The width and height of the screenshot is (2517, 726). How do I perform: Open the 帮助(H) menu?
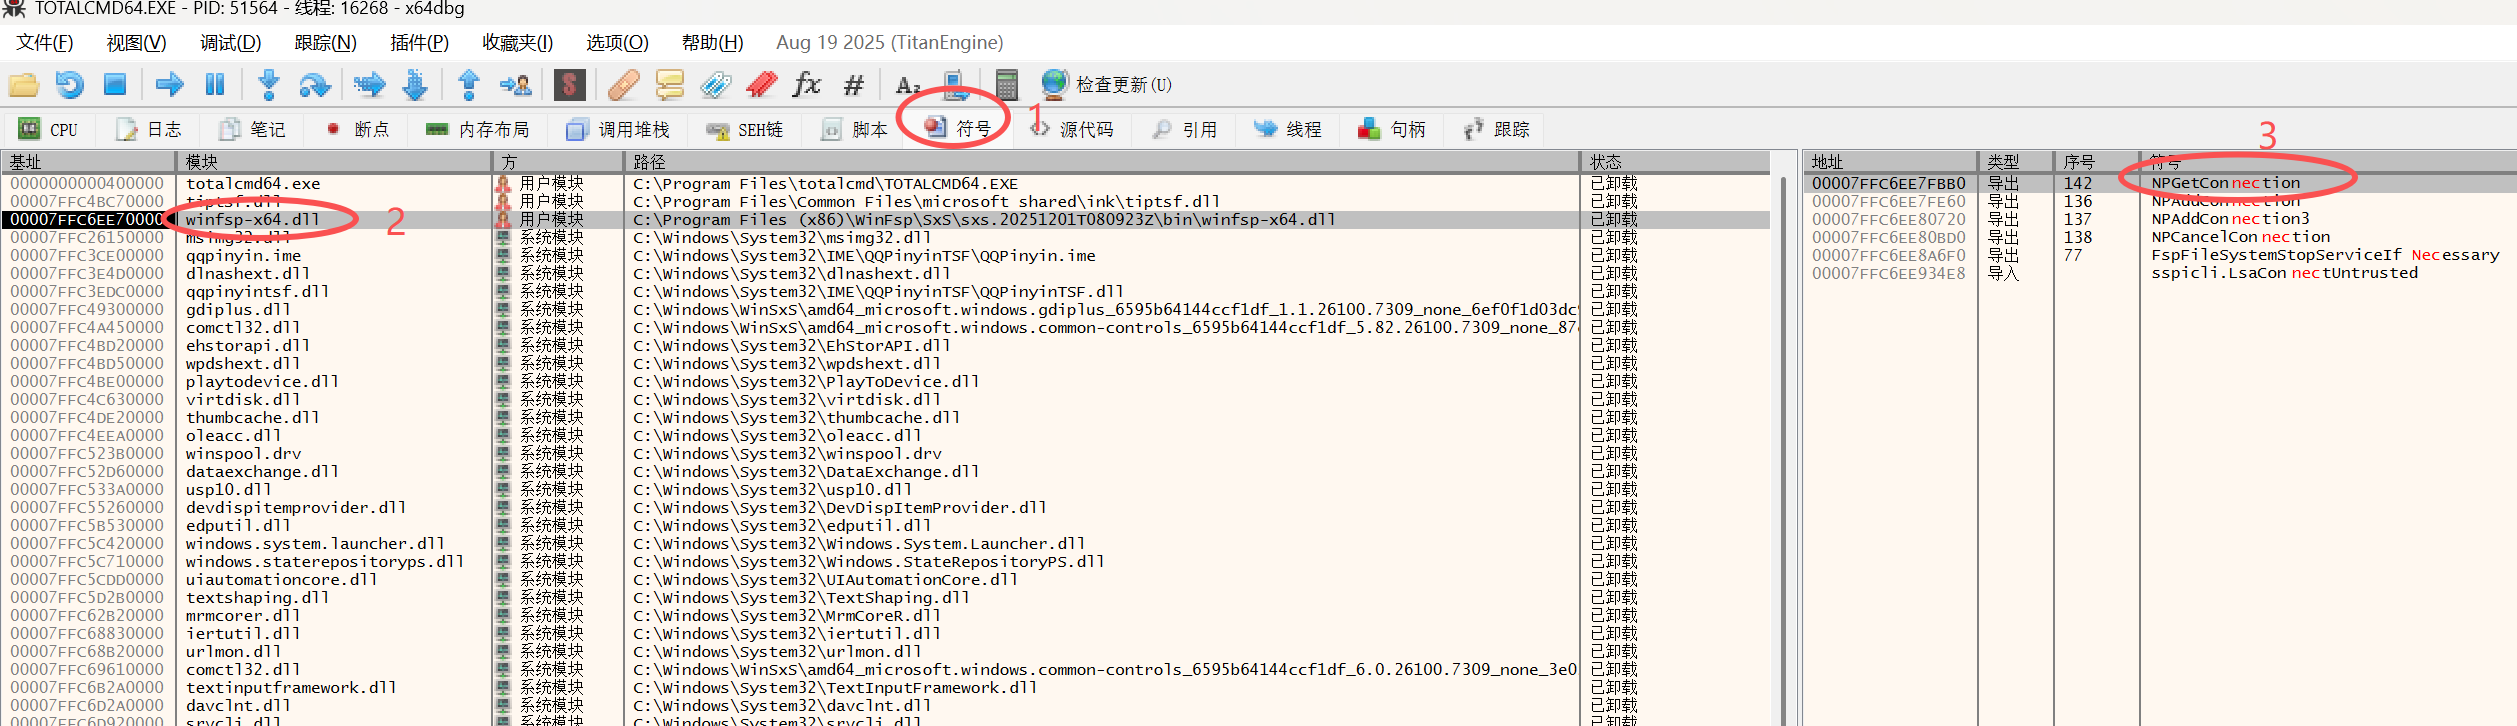[x=712, y=42]
